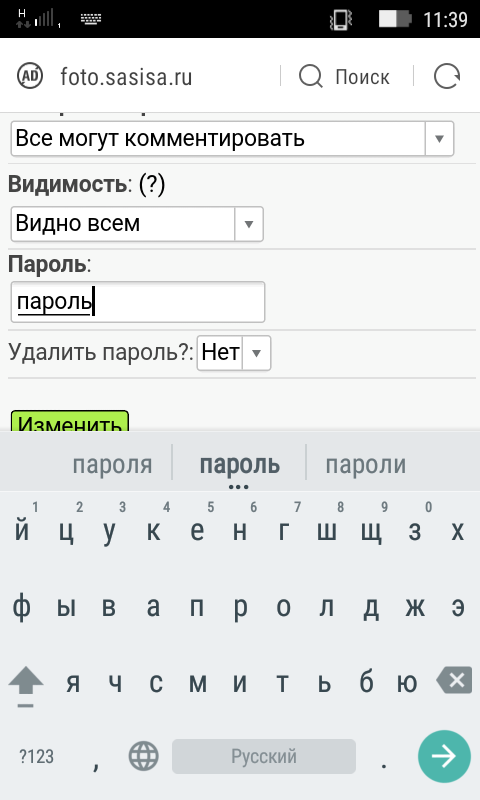480x800 pixels.
Task: Click the green 'Изменить' button
Action: 69,421
